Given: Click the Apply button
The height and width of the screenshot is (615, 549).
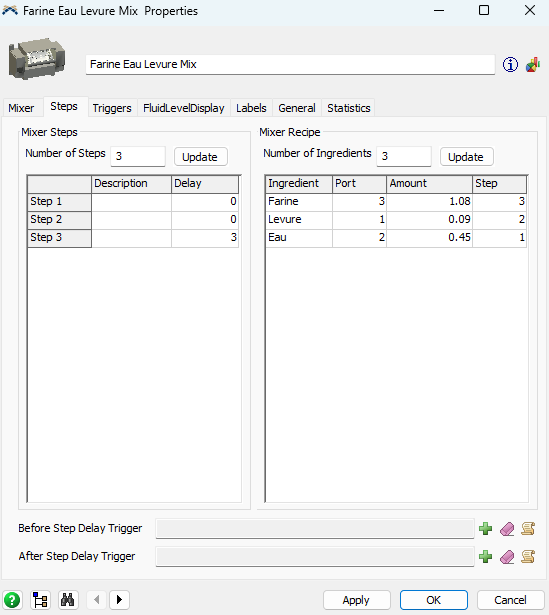Looking at the screenshot, I should 356,600.
